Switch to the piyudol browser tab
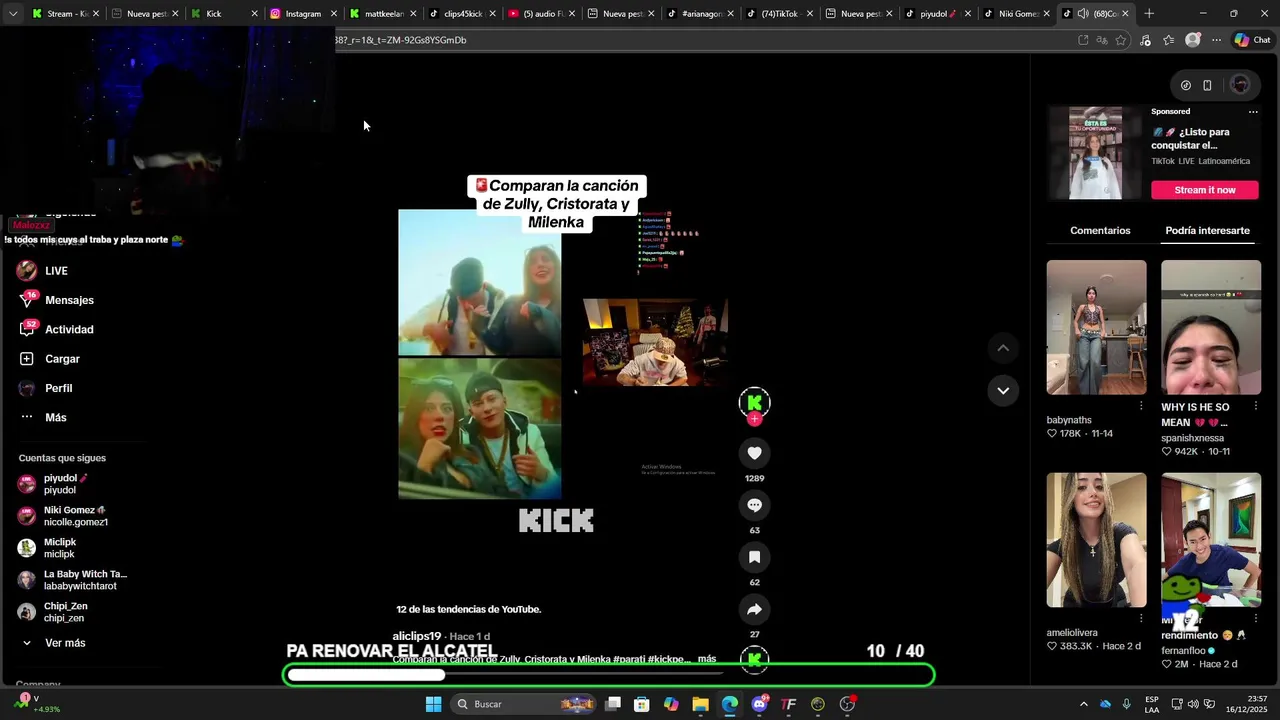The height and width of the screenshot is (720, 1280). 936,14
